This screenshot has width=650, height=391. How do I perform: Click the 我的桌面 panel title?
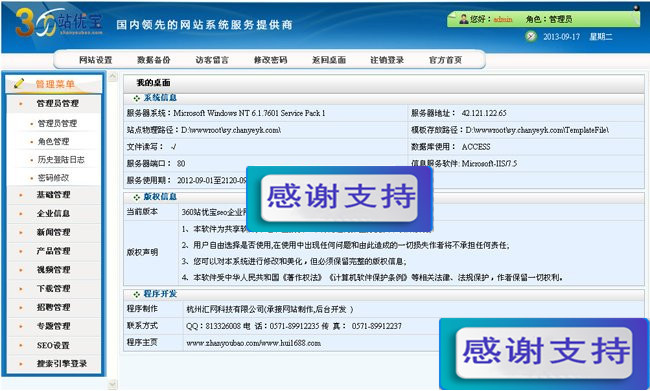point(153,83)
